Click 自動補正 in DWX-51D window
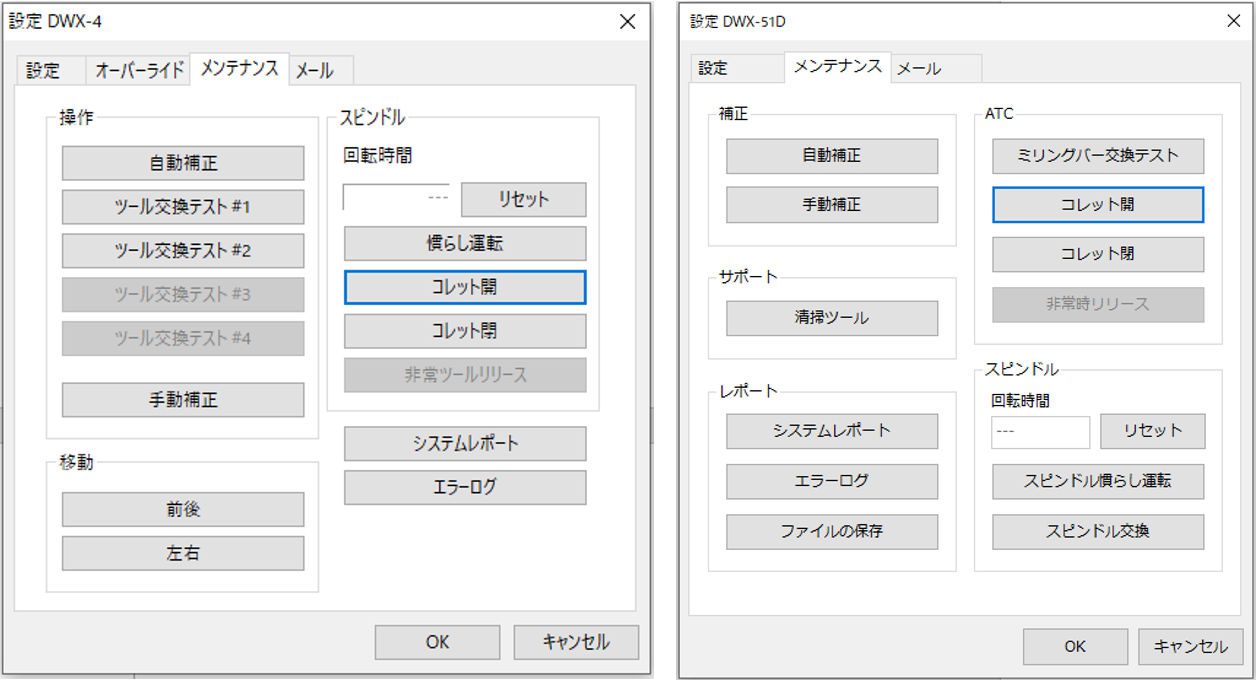Image resolution: width=1256 pixels, height=681 pixels. click(x=832, y=156)
